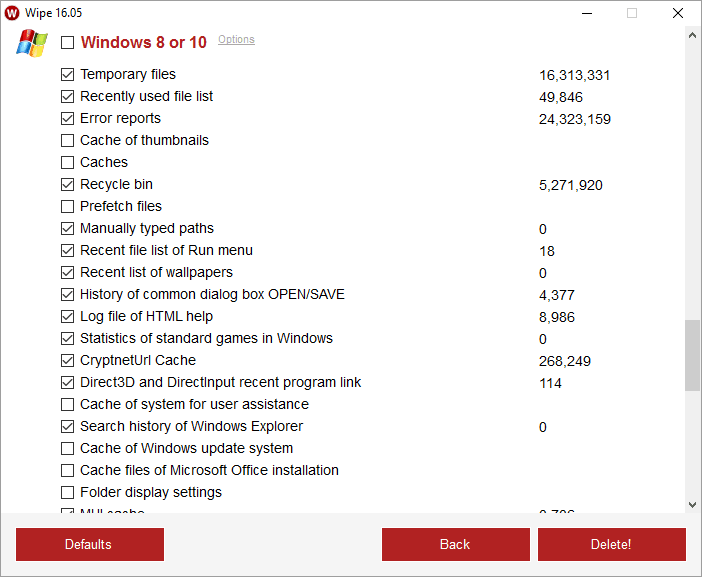
Task: Uncheck Recently used file list checkbox
Action: 67,96
